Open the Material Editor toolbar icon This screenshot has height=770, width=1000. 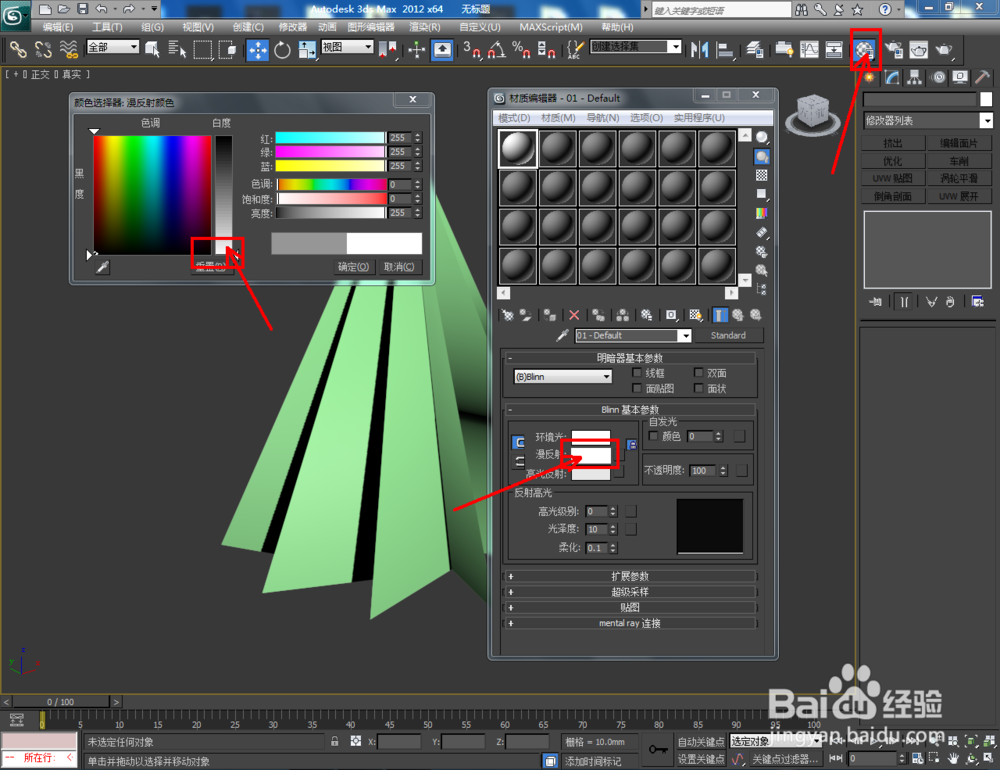[864, 50]
